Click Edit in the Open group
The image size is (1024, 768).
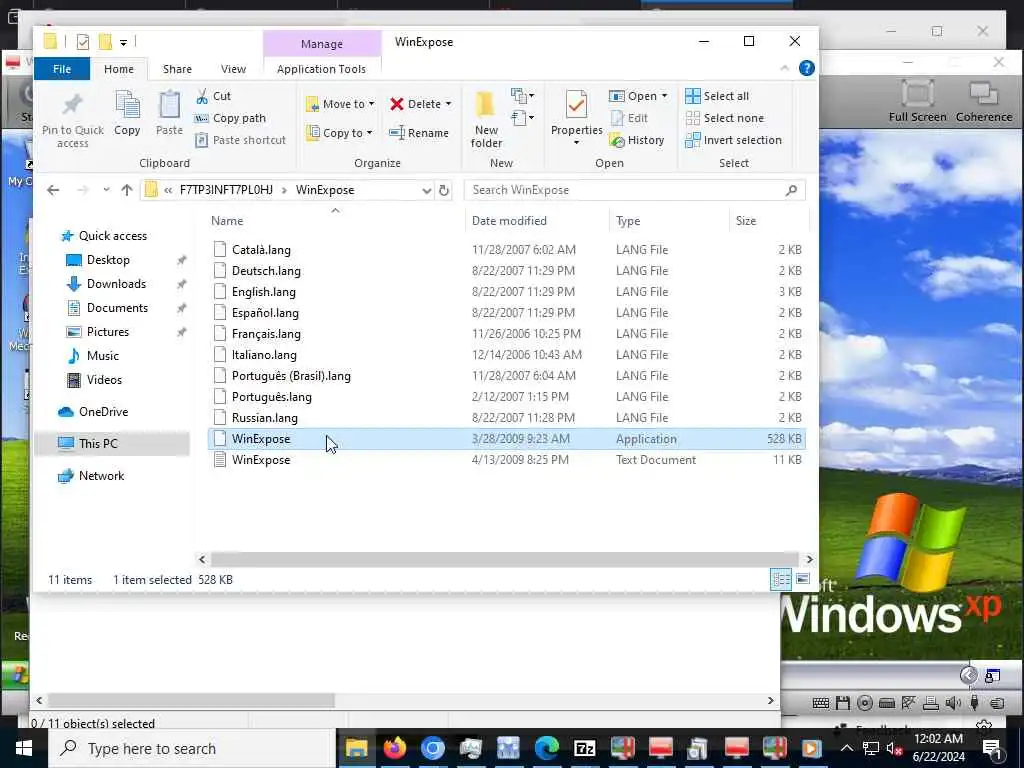pyautogui.click(x=629, y=118)
